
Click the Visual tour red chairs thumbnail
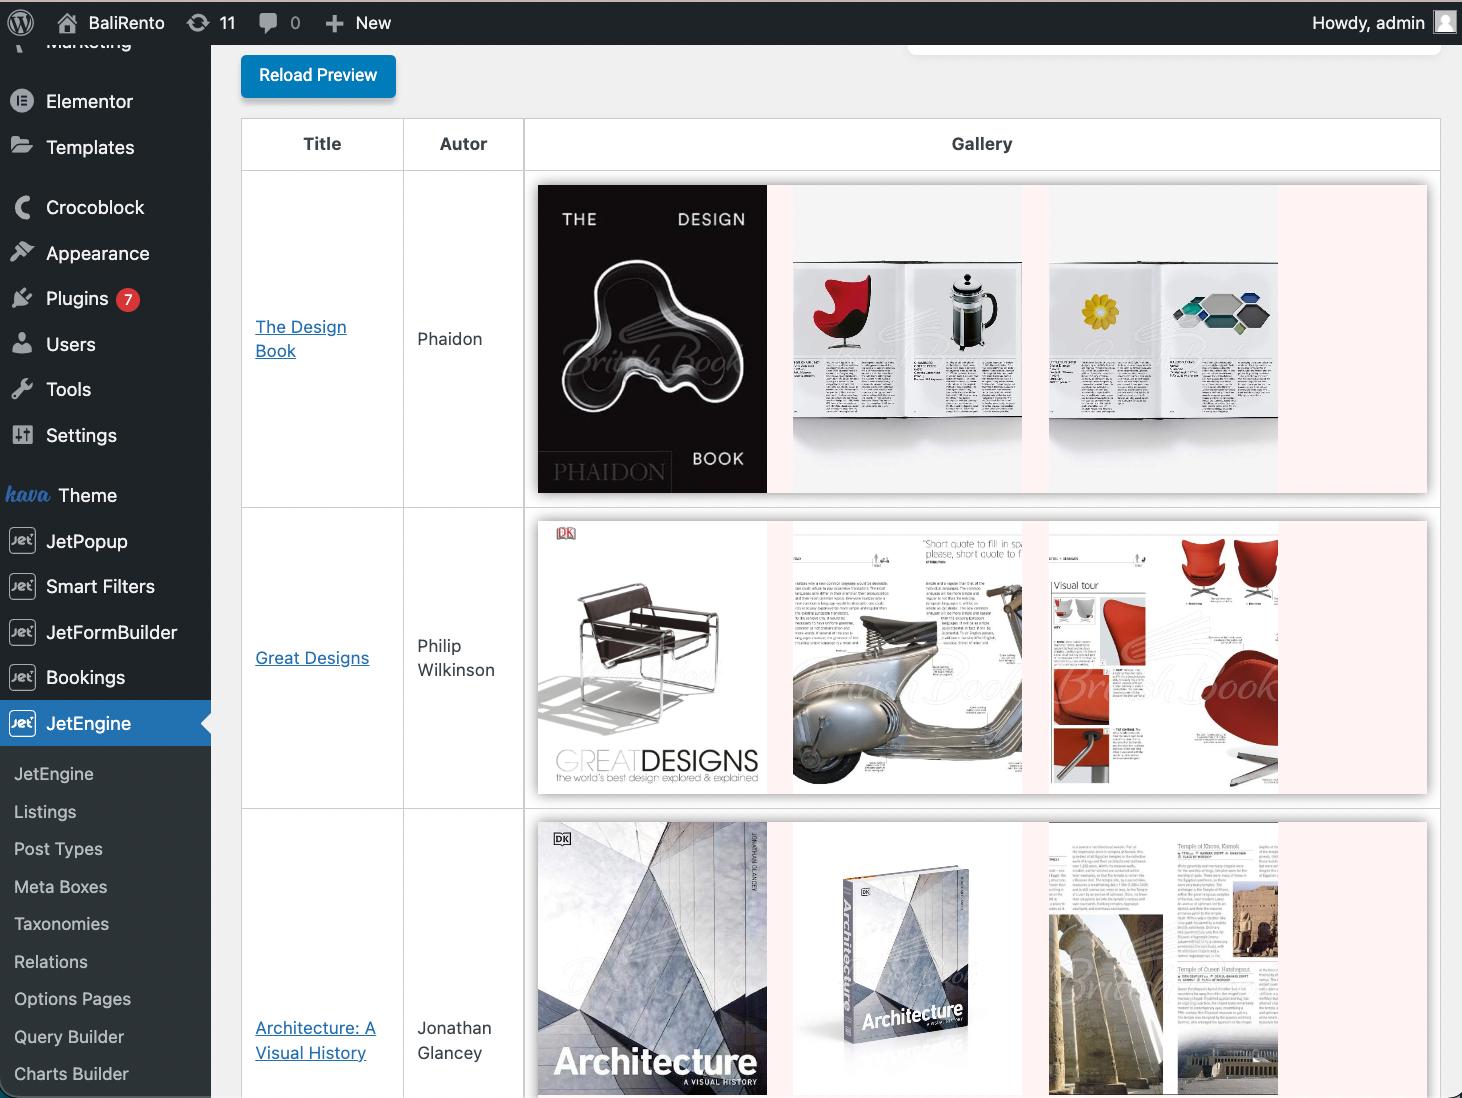click(x=1163, y=657)
